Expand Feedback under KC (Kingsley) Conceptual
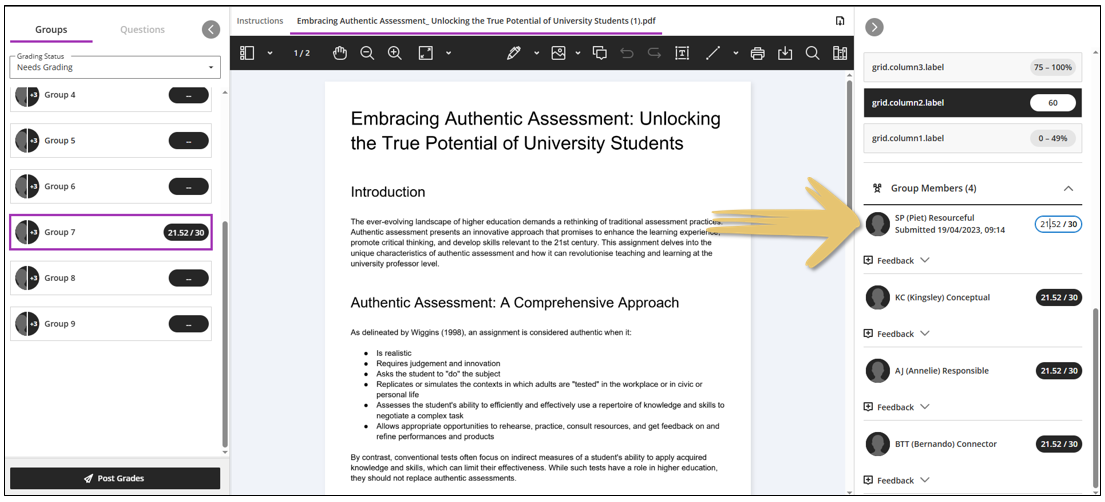1105x502 pixels. tap(896, 334)
